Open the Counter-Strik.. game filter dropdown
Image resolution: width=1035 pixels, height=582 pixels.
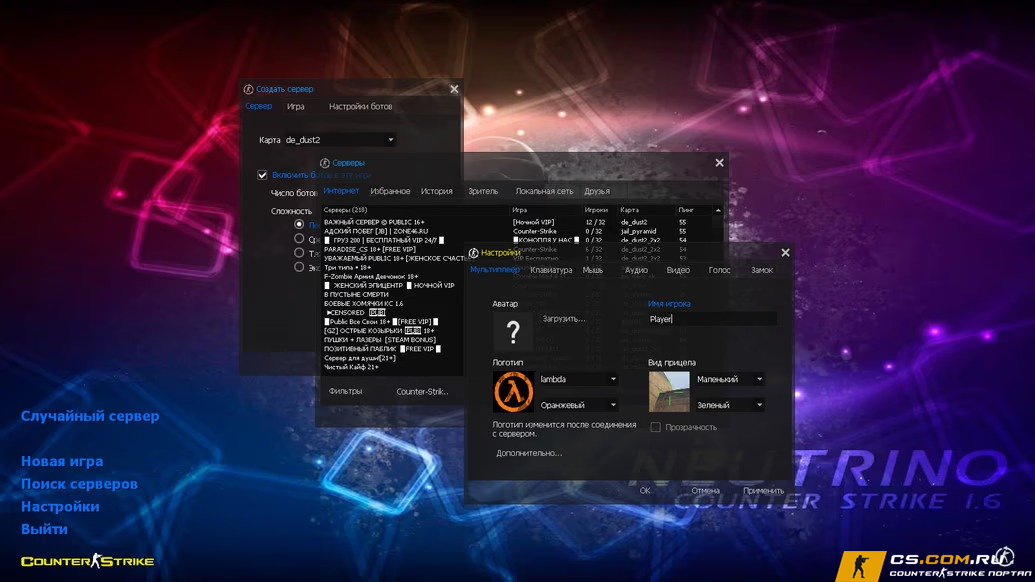422,391
